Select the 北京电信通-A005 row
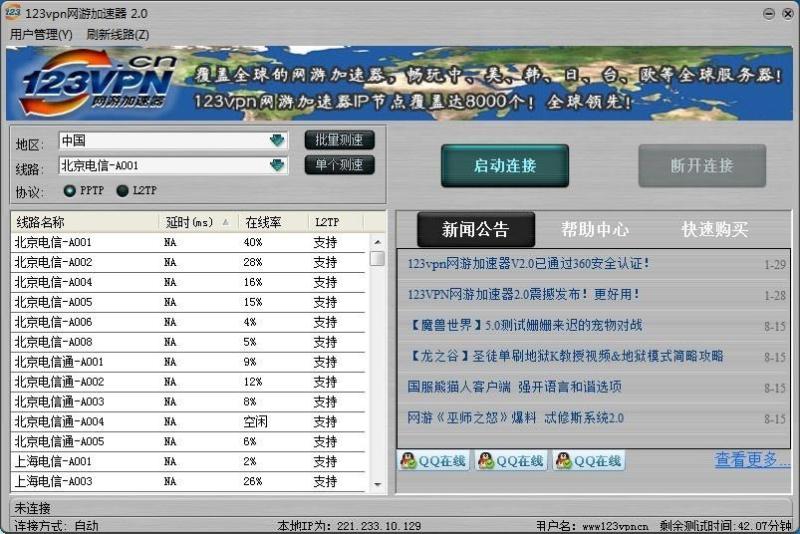800x534 pixels. 188,441
